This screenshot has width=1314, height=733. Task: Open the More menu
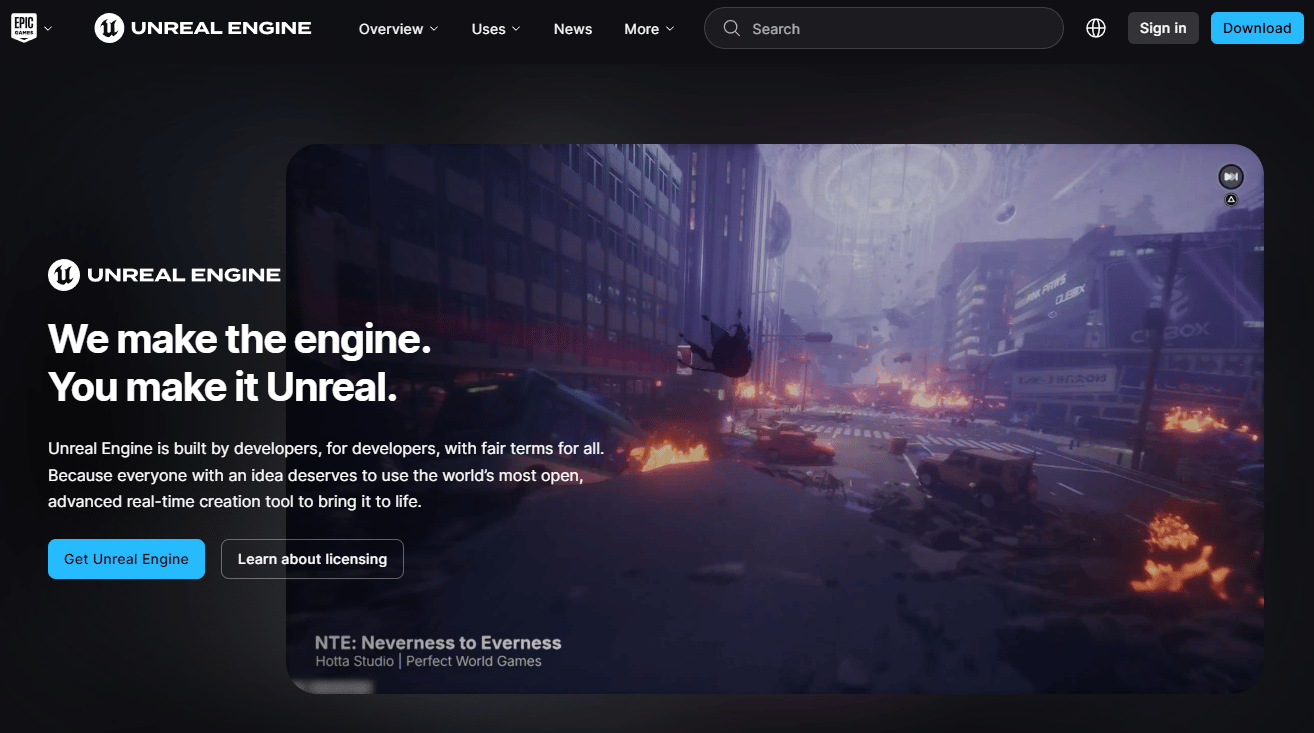(x=649, y=29)
